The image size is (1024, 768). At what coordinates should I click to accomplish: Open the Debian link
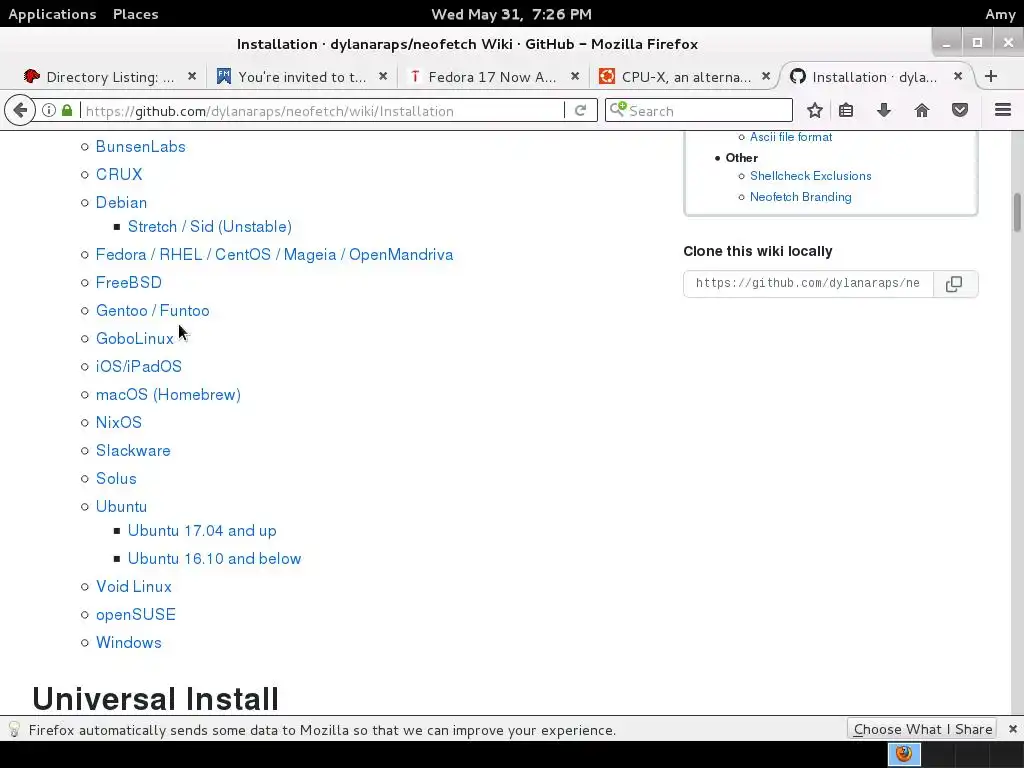point(121,202)
